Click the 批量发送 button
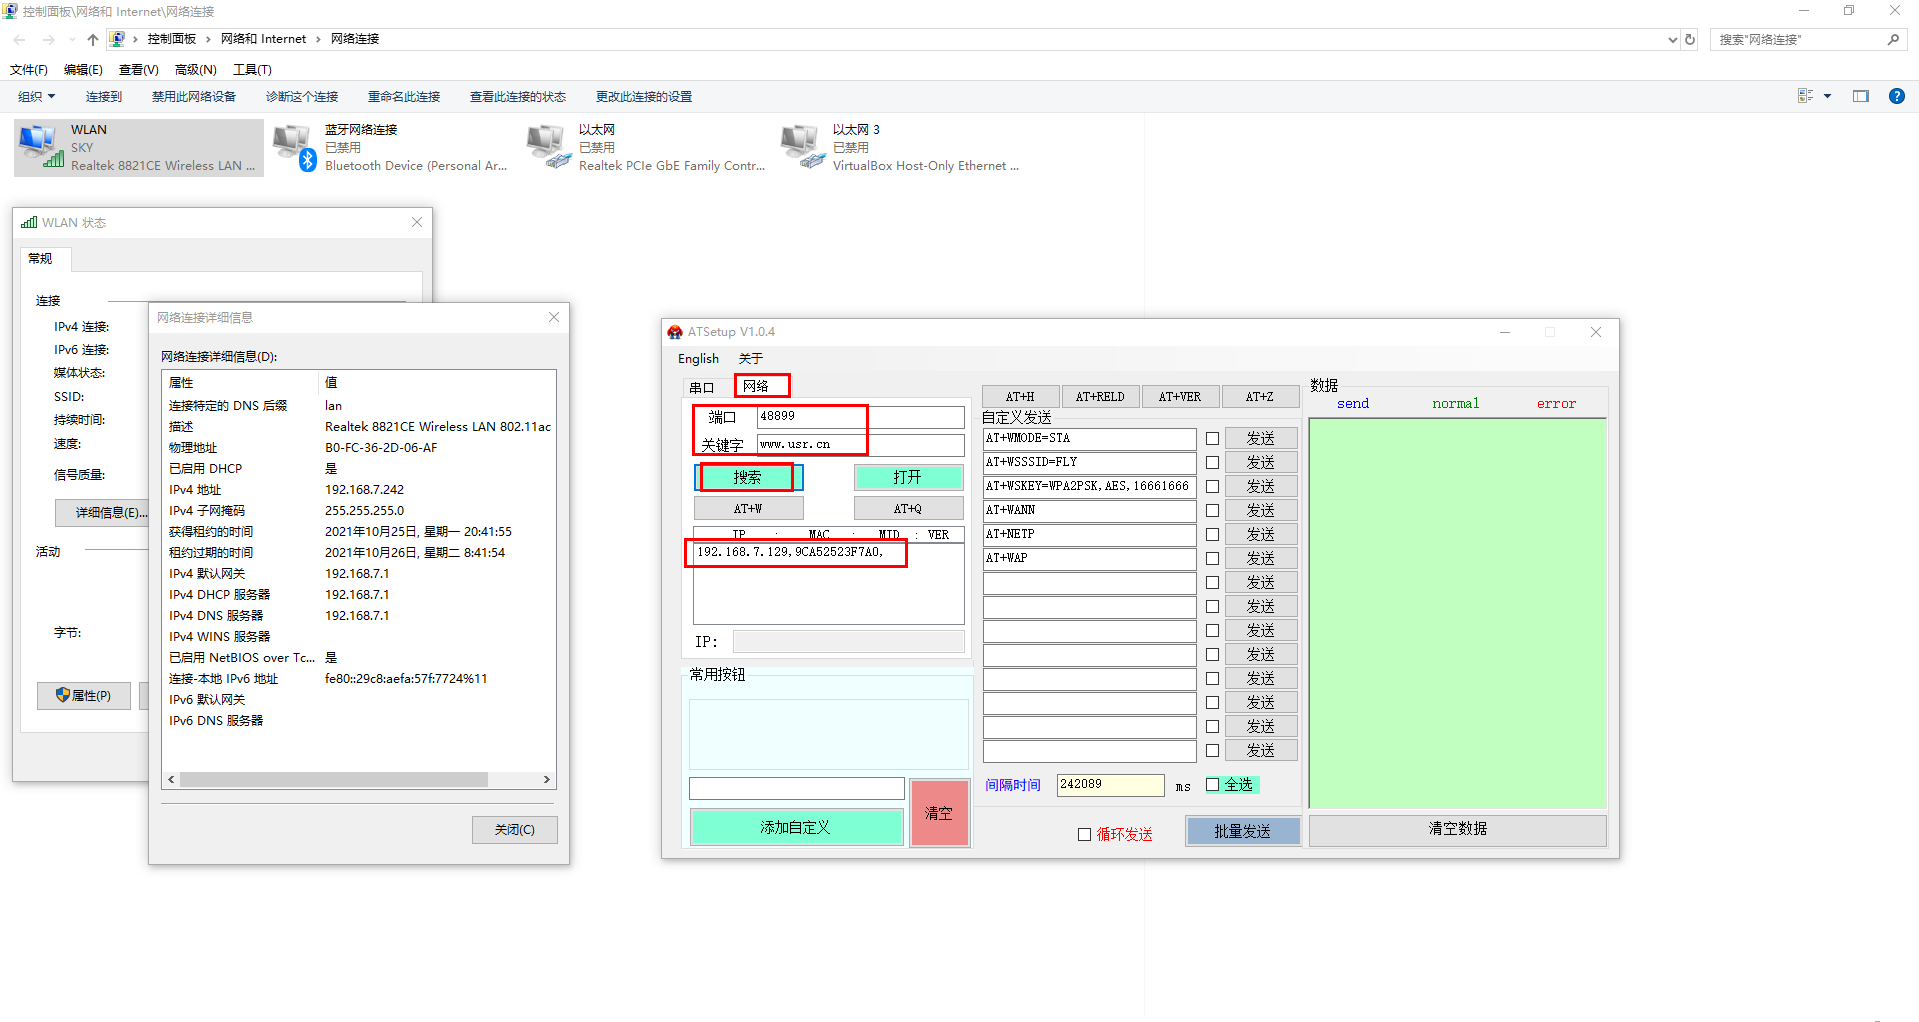 point(1242,831)
